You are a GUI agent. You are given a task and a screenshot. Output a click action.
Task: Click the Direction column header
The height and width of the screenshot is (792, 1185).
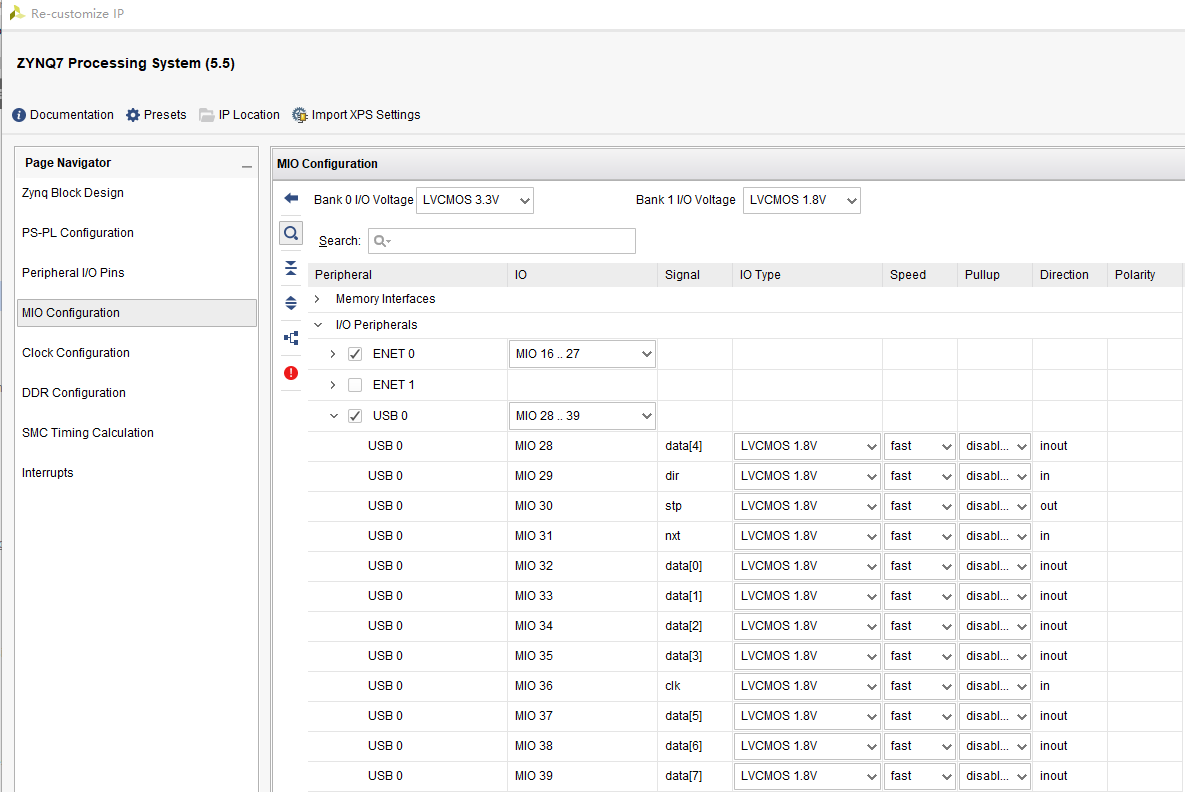click(1069, 275)
